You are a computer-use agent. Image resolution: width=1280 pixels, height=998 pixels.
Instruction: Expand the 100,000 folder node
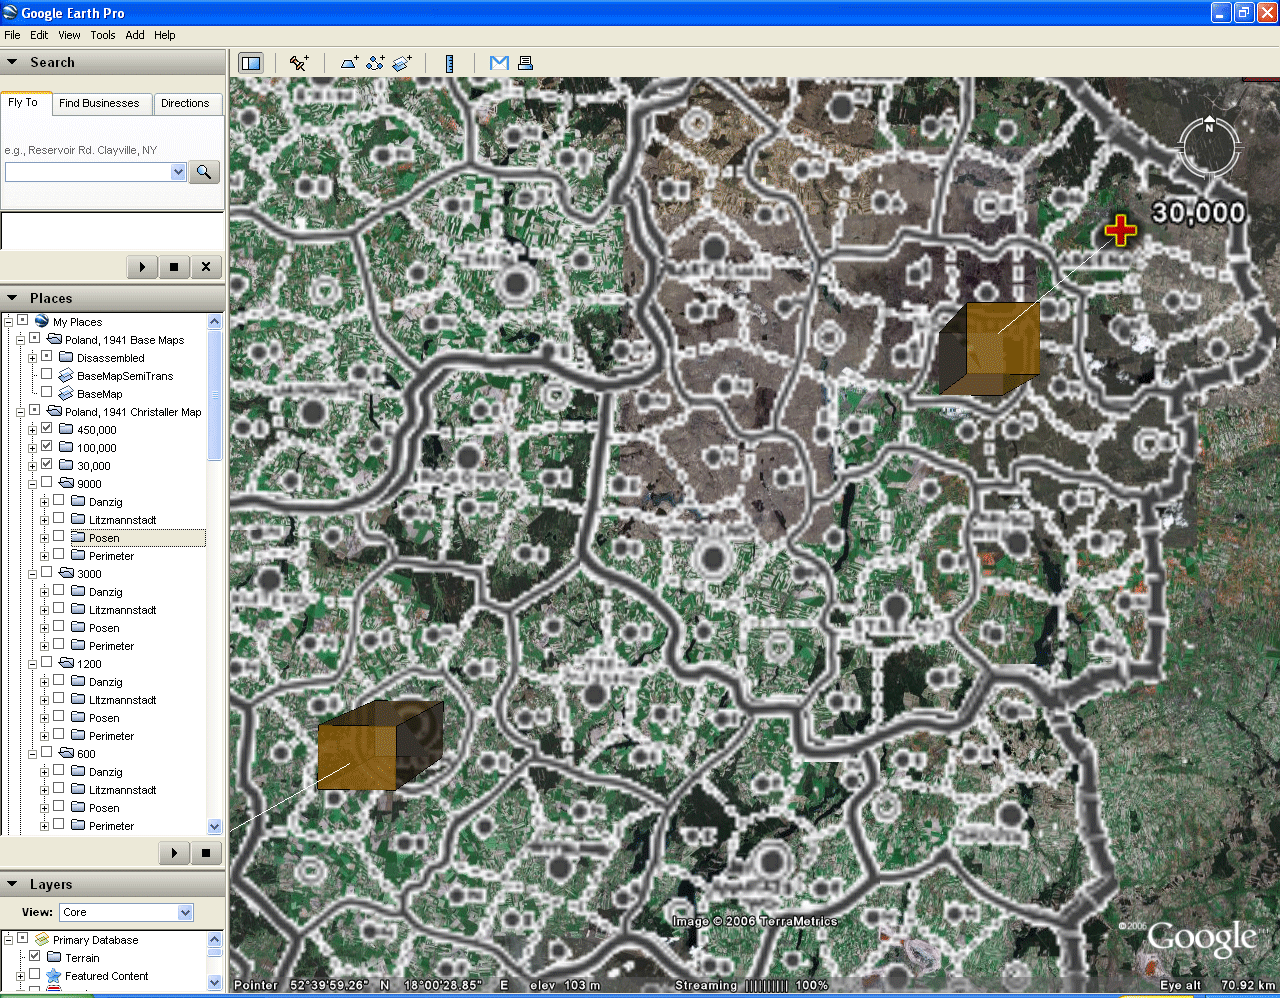click(32, 448)
